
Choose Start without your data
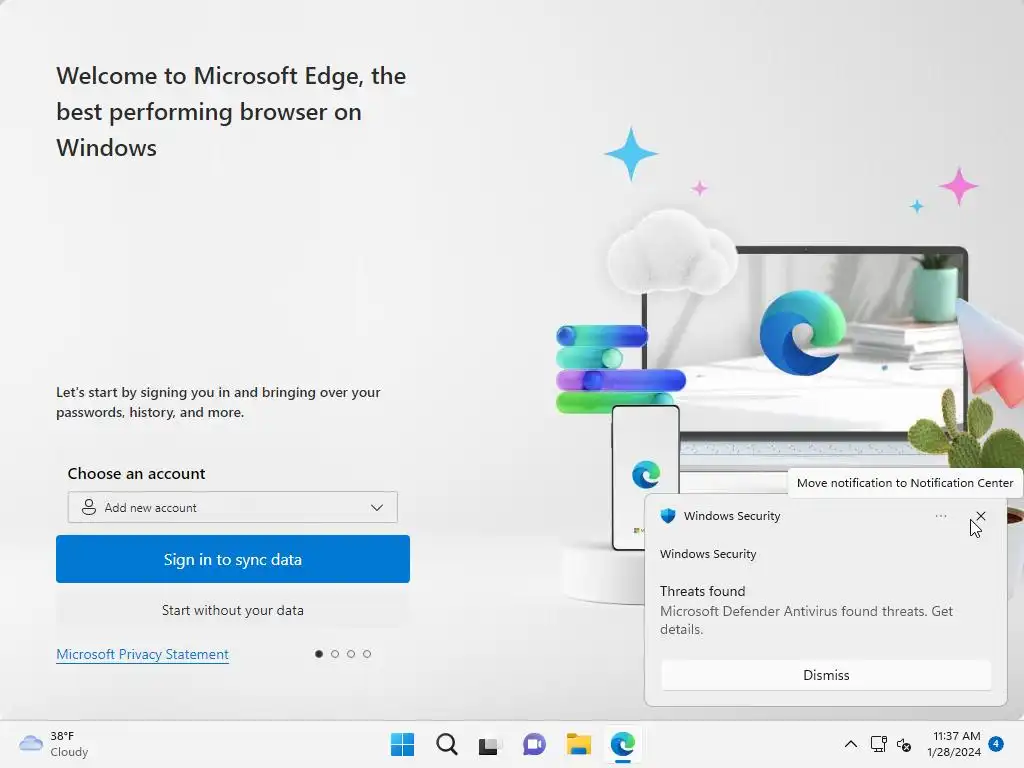coord(232,610)
